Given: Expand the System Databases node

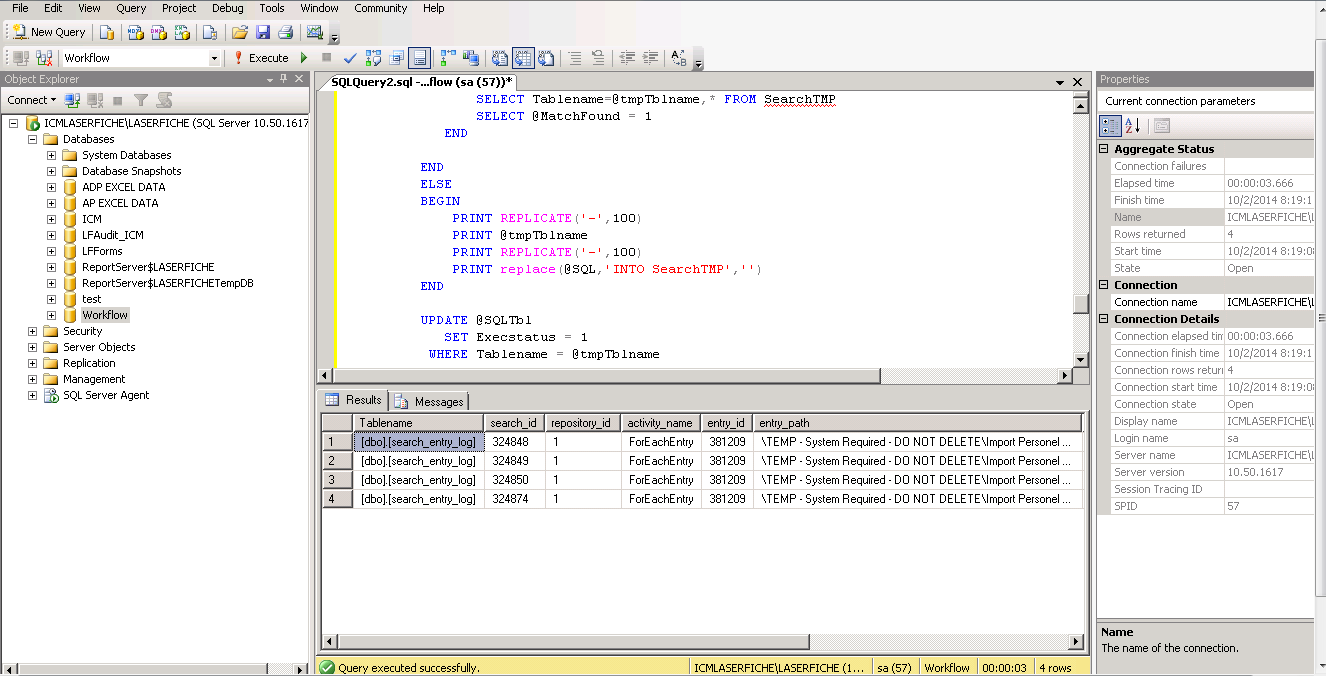Looking at the screenshot, I should click(x=51, y=155).
